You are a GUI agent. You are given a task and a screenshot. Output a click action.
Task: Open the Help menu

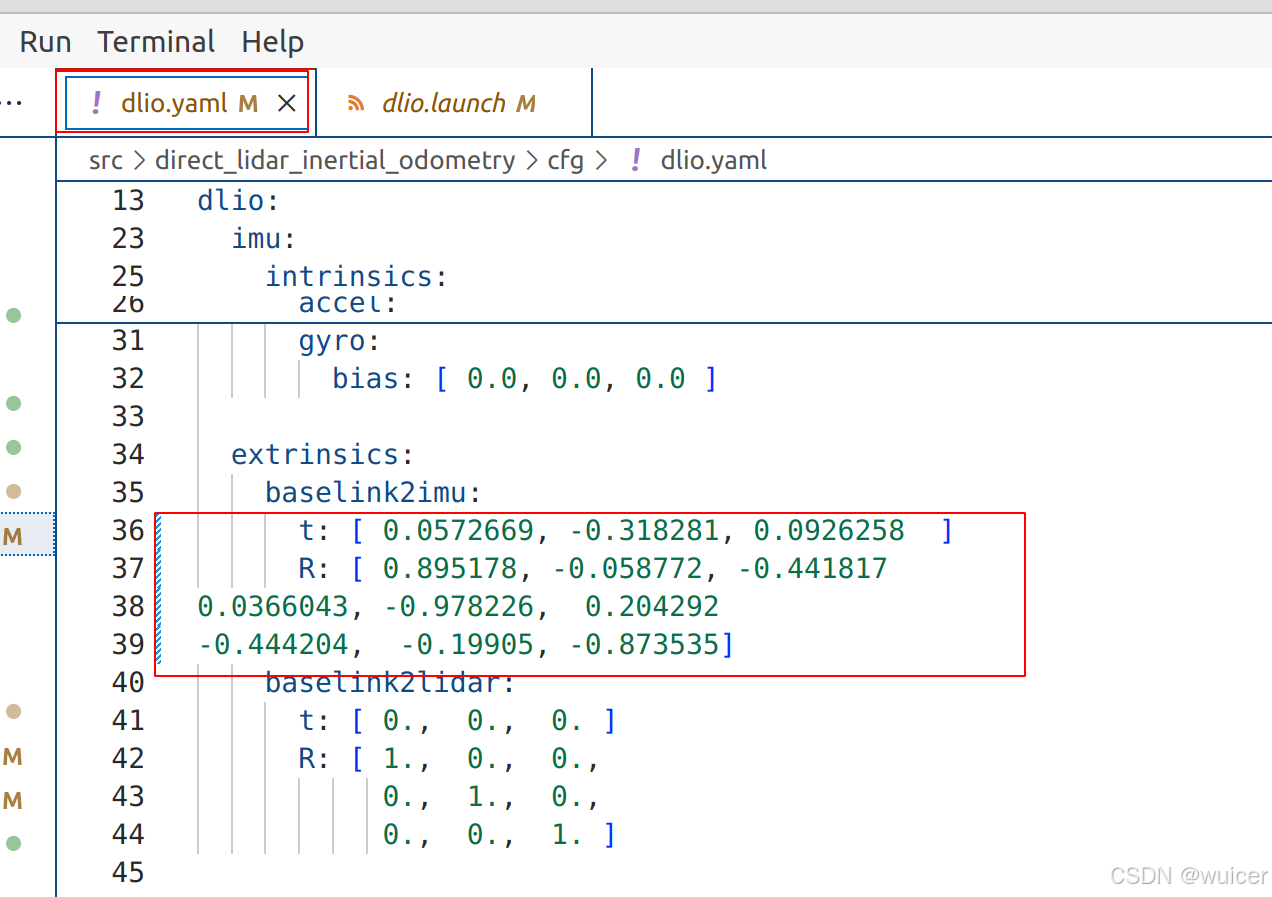tap(272, 41)
